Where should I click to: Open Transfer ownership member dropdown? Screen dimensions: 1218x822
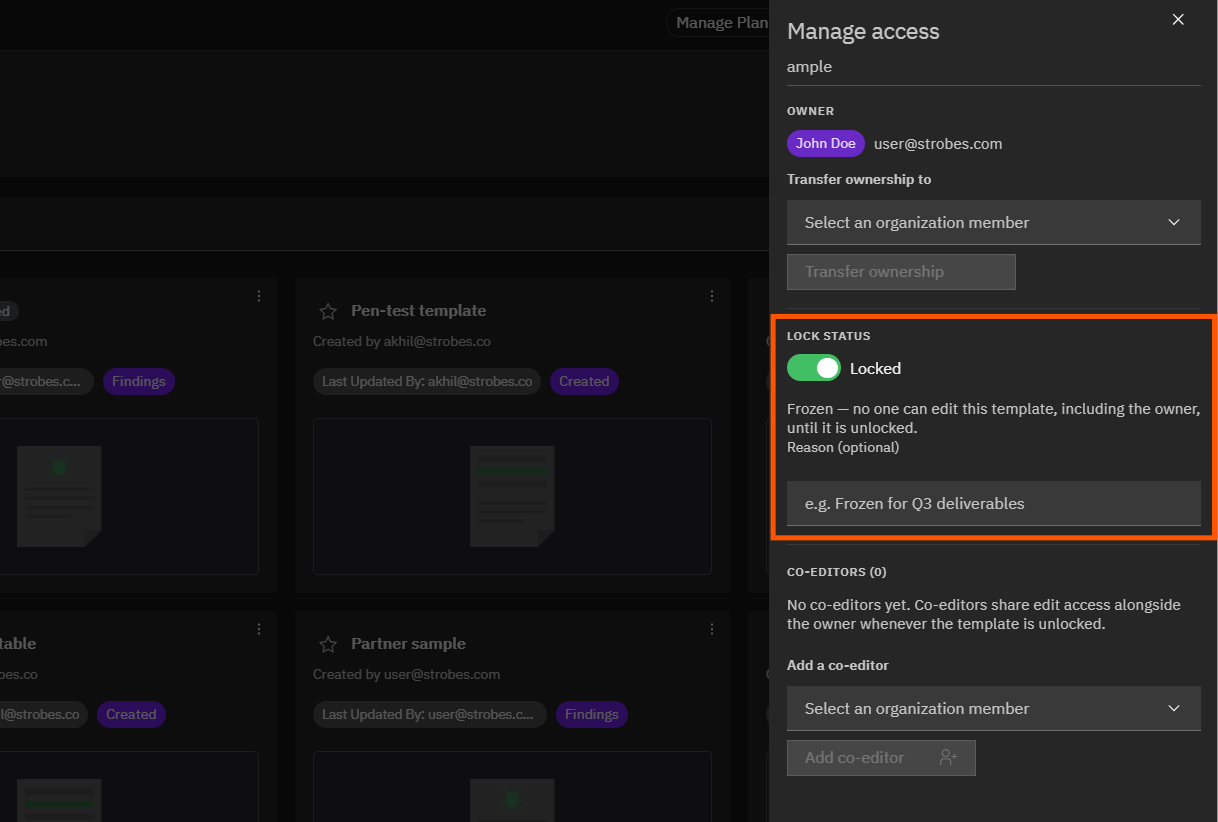(994, 222)
